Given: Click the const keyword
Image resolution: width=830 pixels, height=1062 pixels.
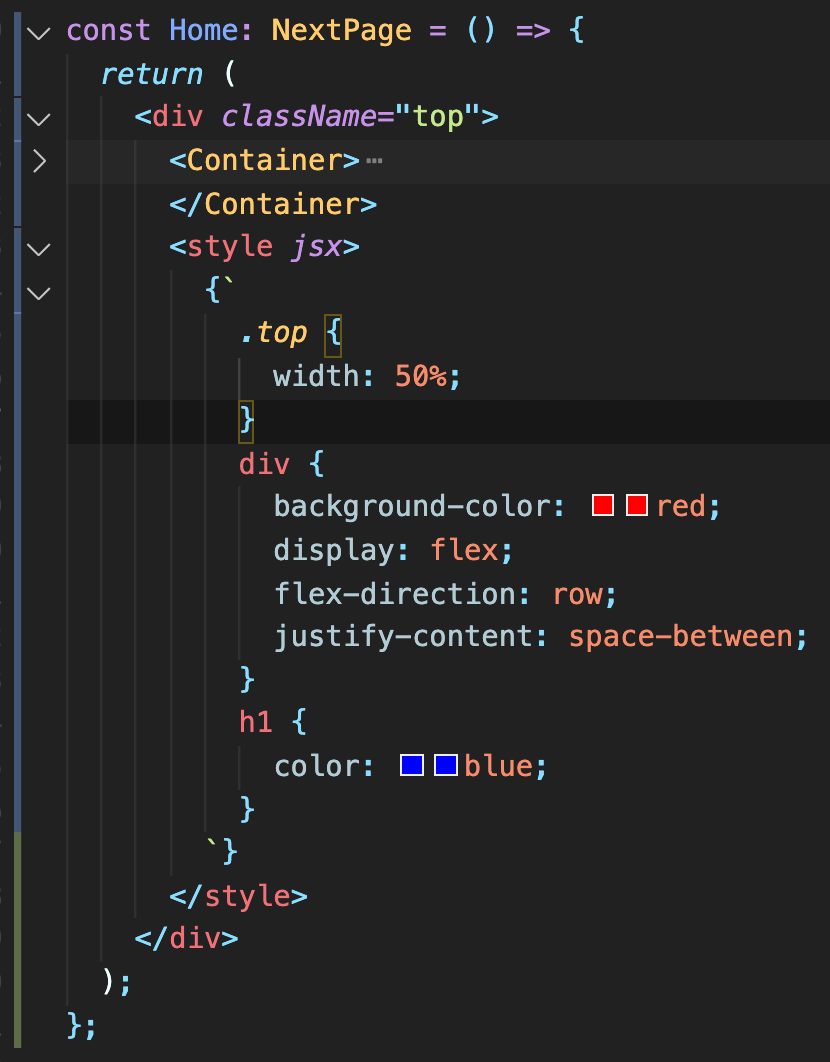Looking at the screenshot, I should tap(108, 30).
